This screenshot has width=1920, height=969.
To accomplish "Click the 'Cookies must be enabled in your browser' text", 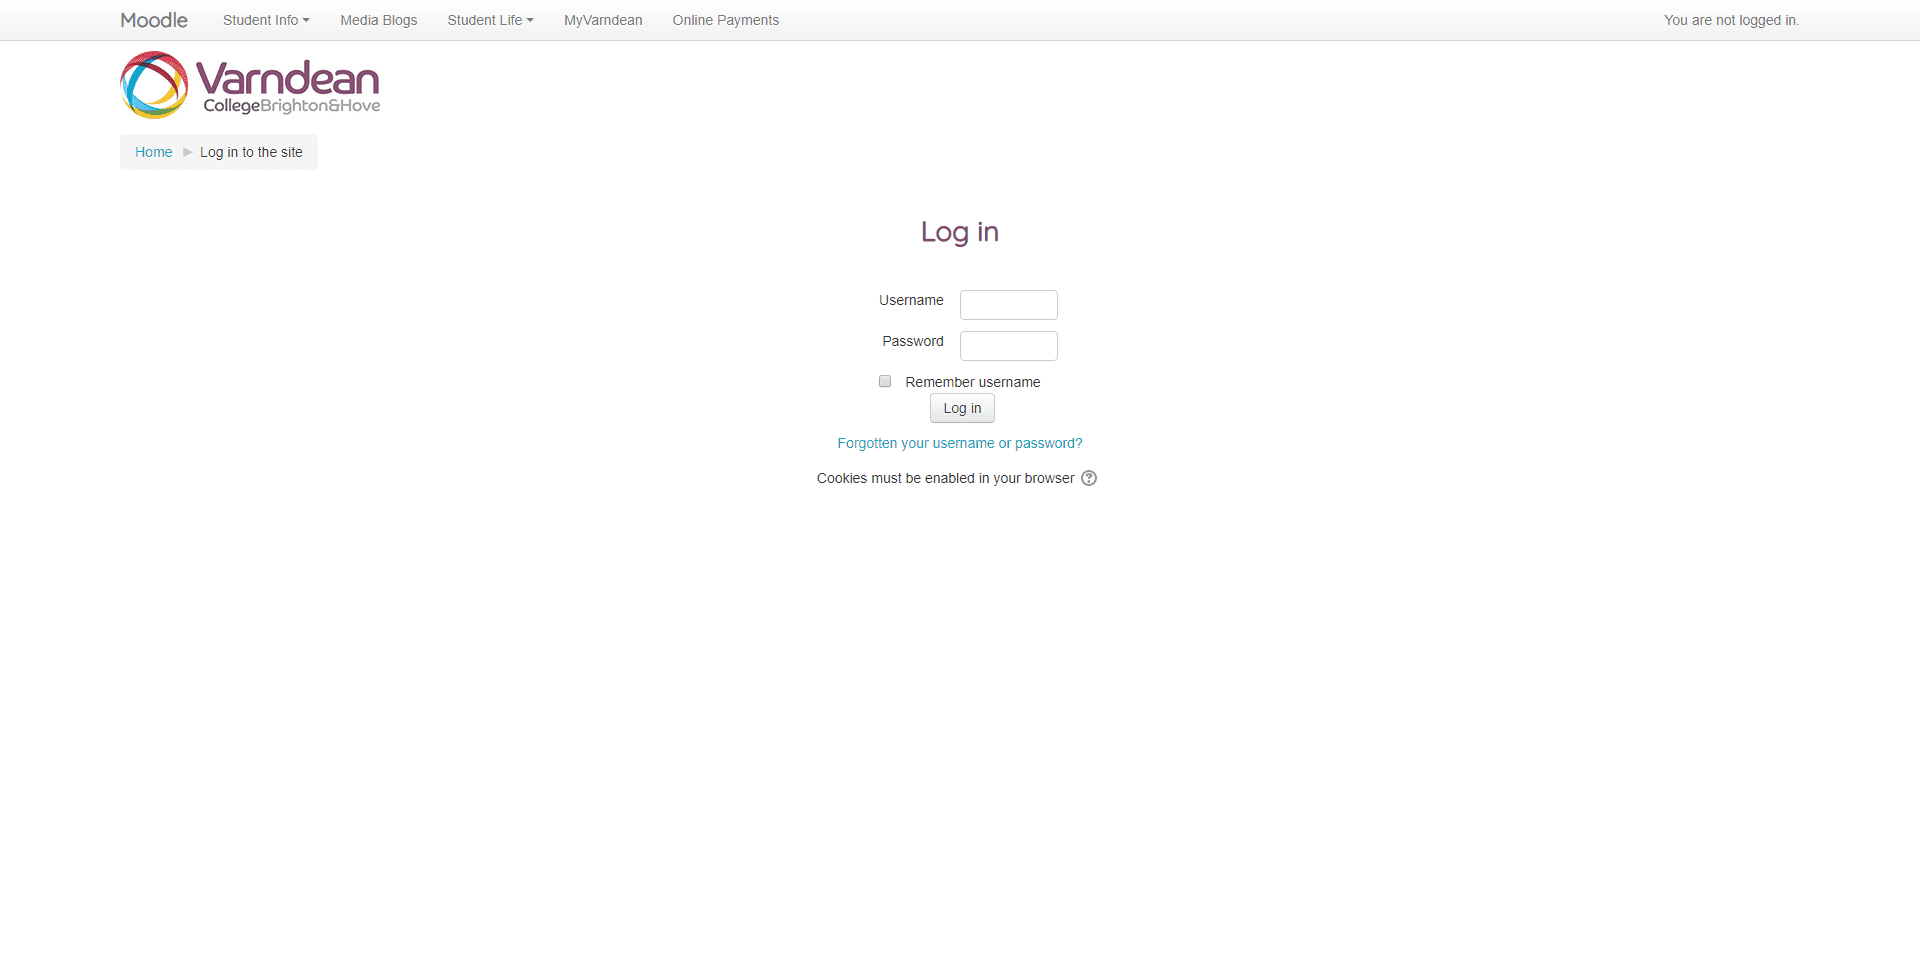I will [946, 478].
